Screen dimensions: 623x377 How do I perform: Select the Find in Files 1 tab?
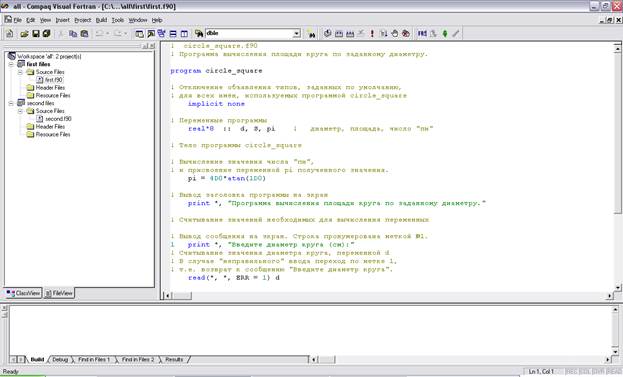tap(94, 360)
